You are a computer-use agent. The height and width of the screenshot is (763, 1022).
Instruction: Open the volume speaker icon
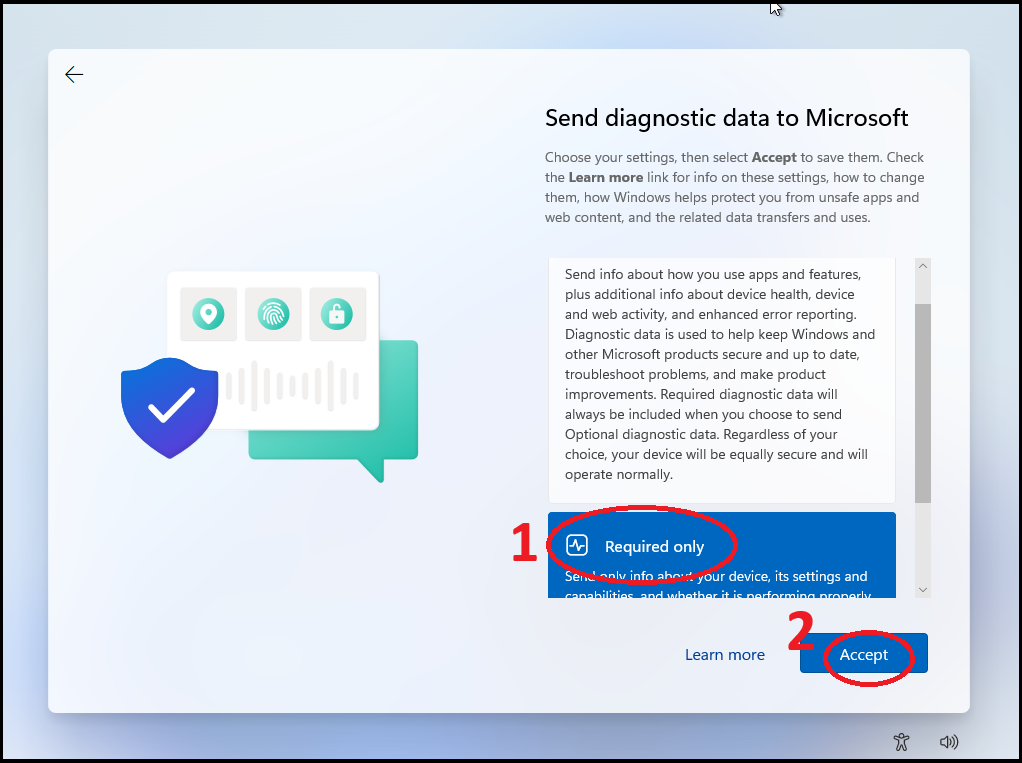pos(949,741)
